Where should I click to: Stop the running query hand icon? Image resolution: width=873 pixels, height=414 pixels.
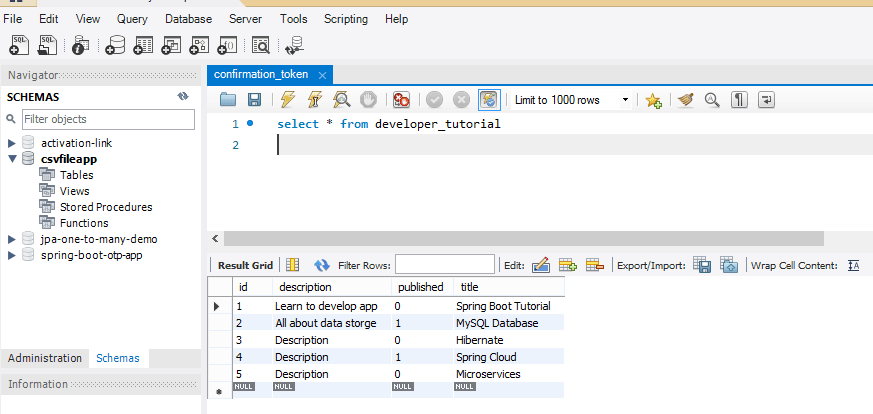[368, 100]
